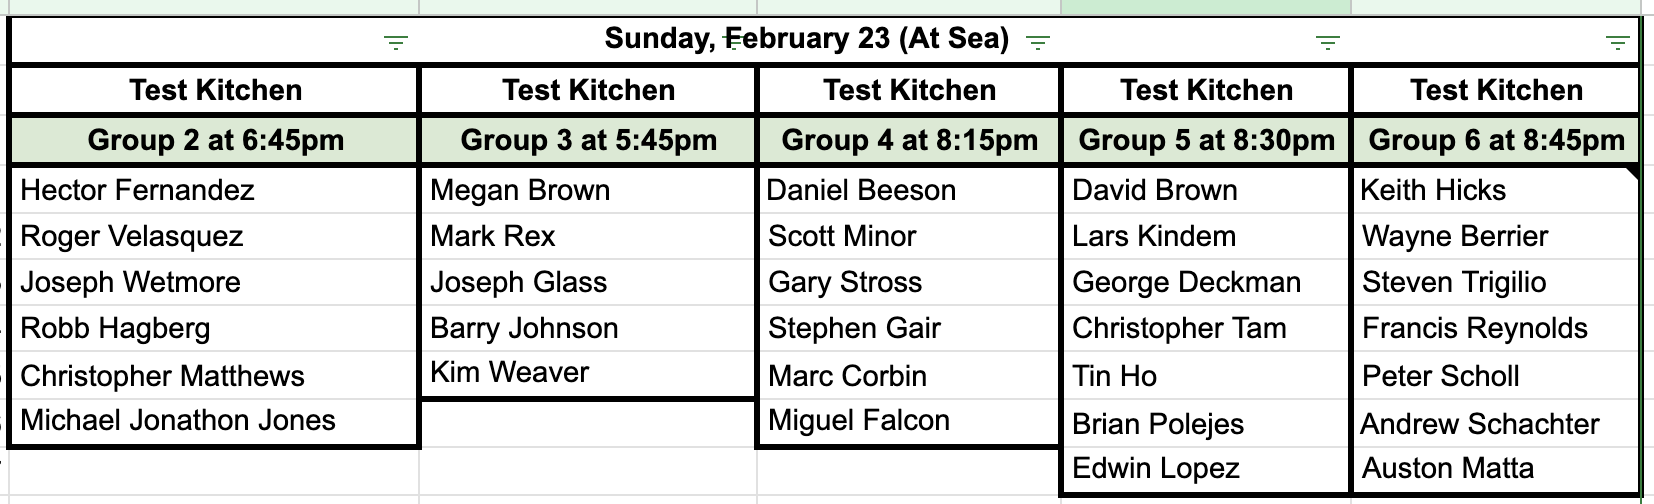1654x504 pixels.
Task: Select the Test Kitchen cell above Group 3
Action: [x=588, y=91]
